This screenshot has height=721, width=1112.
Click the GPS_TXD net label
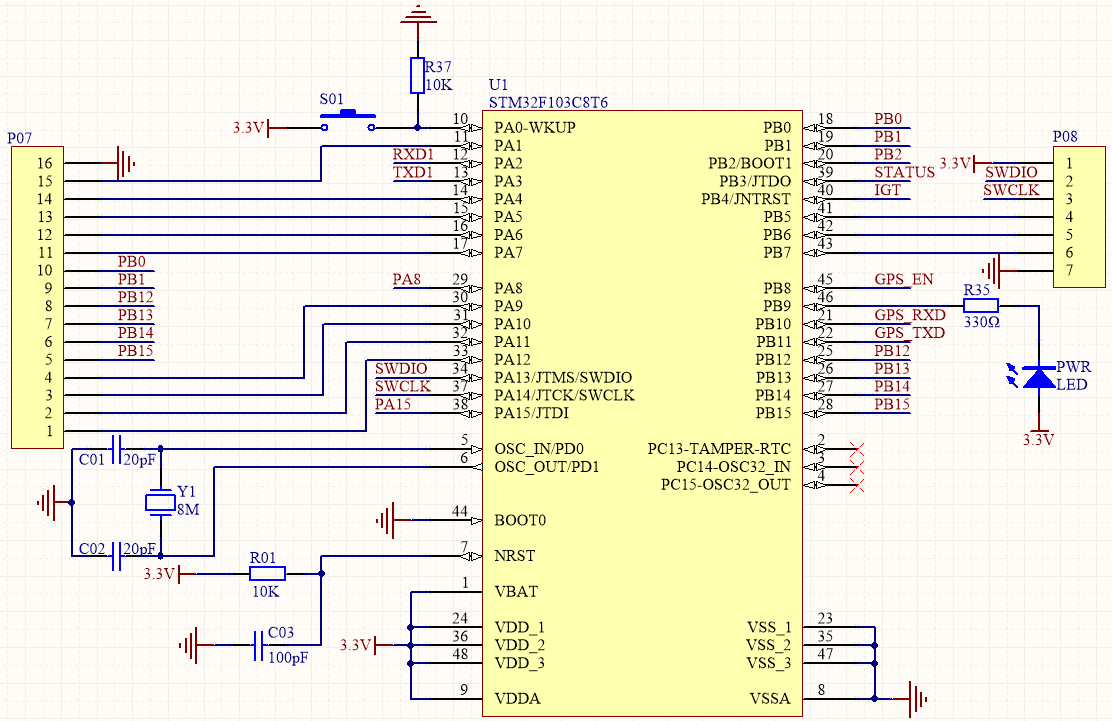click(909, 332)
